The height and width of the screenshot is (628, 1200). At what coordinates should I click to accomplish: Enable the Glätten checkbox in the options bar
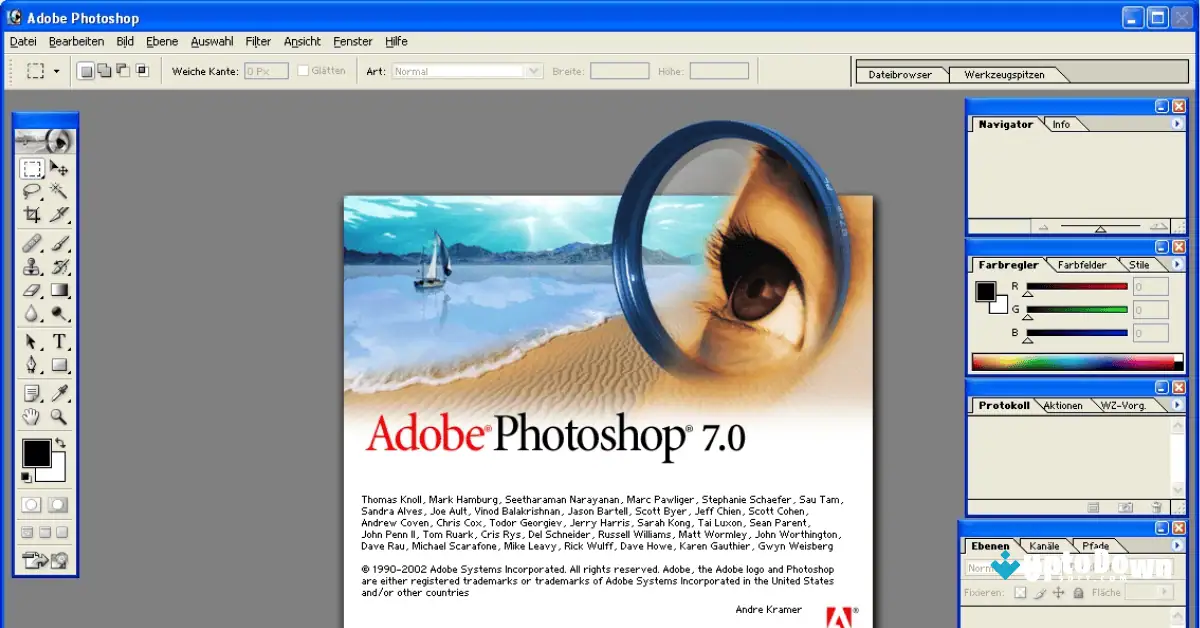[x=303, y=70]
